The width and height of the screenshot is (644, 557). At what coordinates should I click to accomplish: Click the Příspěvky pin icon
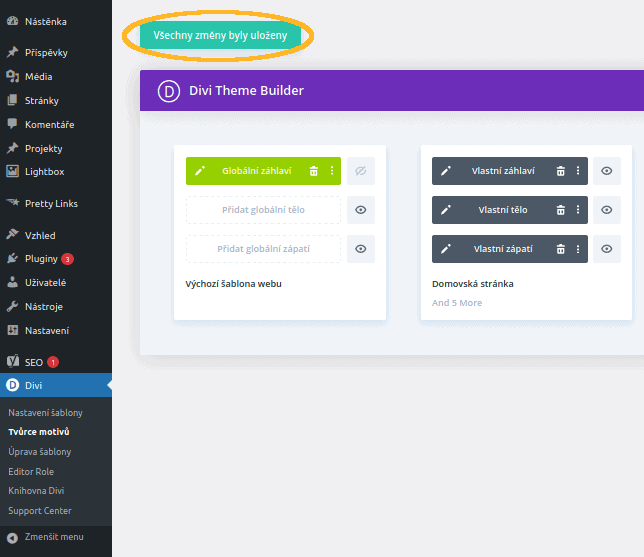pyautogui.click(x=13, y=52)
